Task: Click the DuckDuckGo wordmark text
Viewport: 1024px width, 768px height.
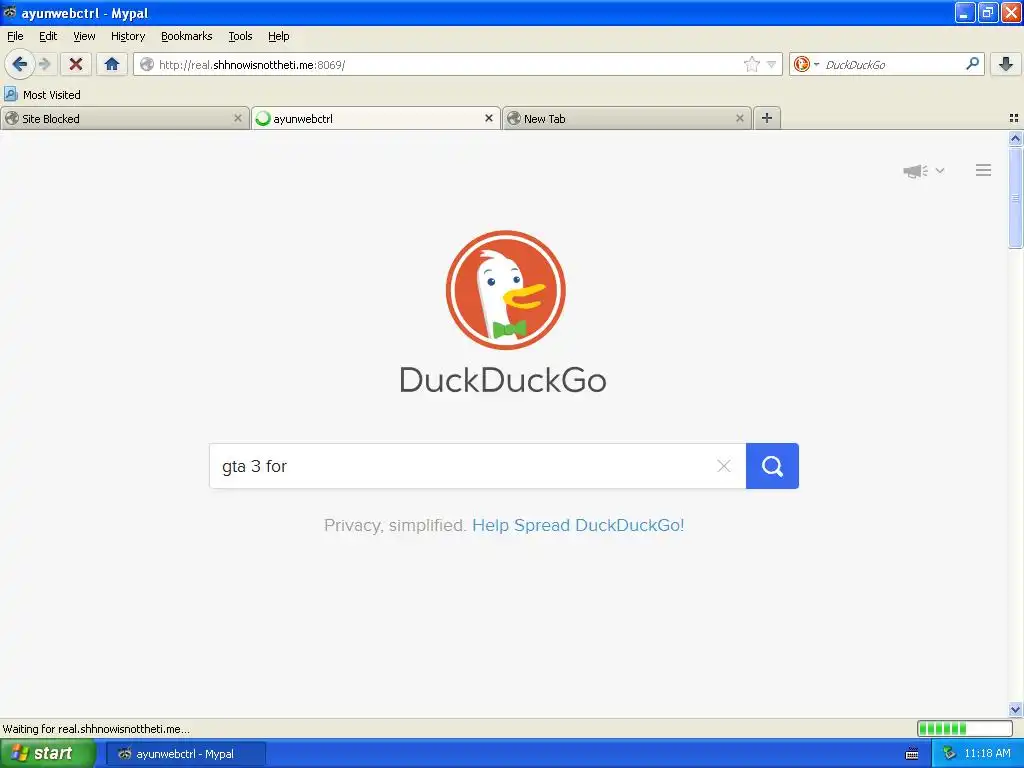Action: 503,380
